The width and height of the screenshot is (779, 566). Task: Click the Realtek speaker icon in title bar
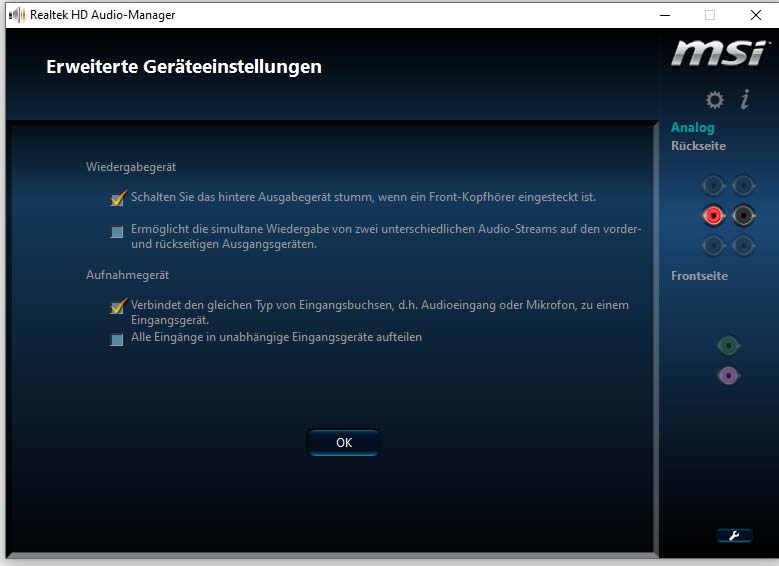tap(17, 15)
